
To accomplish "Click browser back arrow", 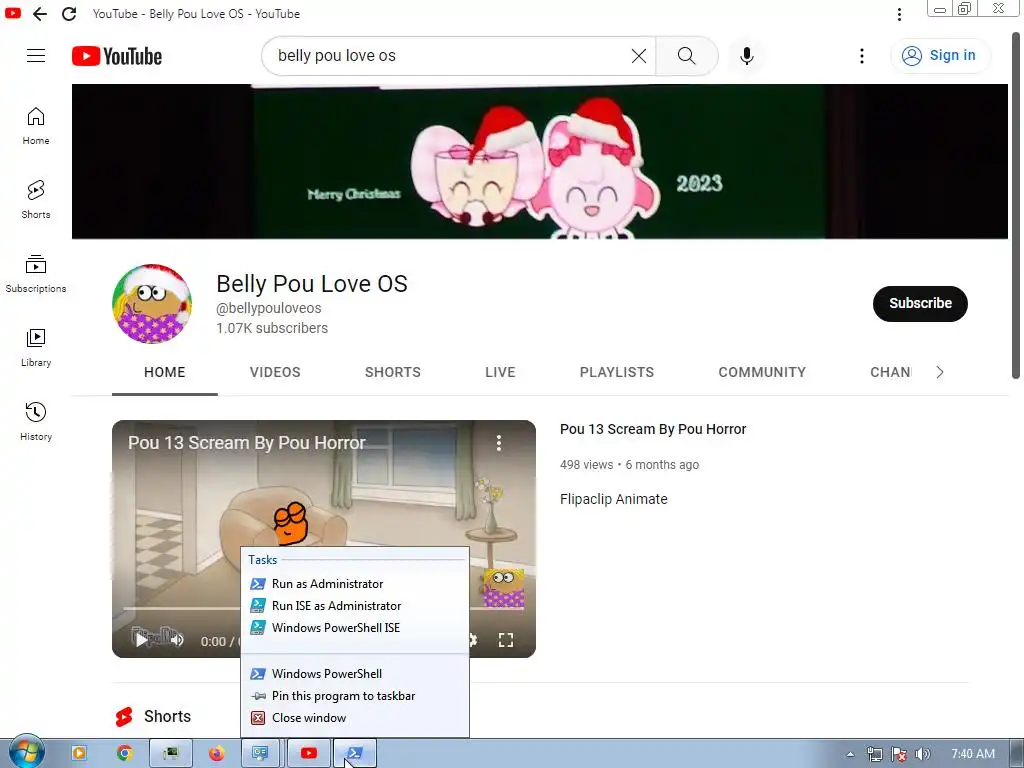I will [40, 14].
